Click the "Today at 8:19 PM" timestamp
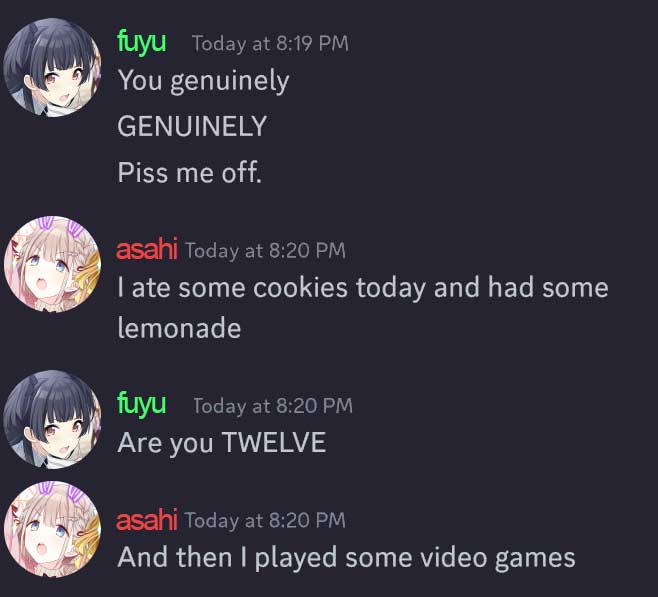The width and height of the screenshot is (658, 597). pyautogui.click(x=270, y=44)
